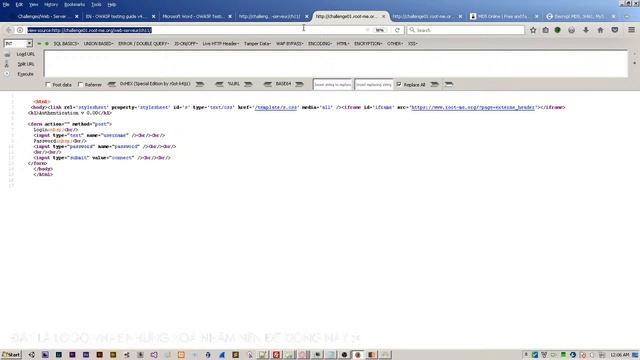Expand the UNION BASED menu
Screen dimensions: 640x360
[98, 43]
